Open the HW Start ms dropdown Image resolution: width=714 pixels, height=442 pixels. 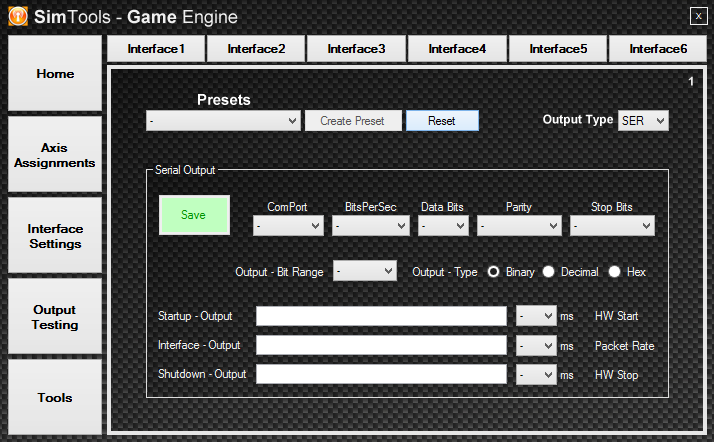coord(536,316)
